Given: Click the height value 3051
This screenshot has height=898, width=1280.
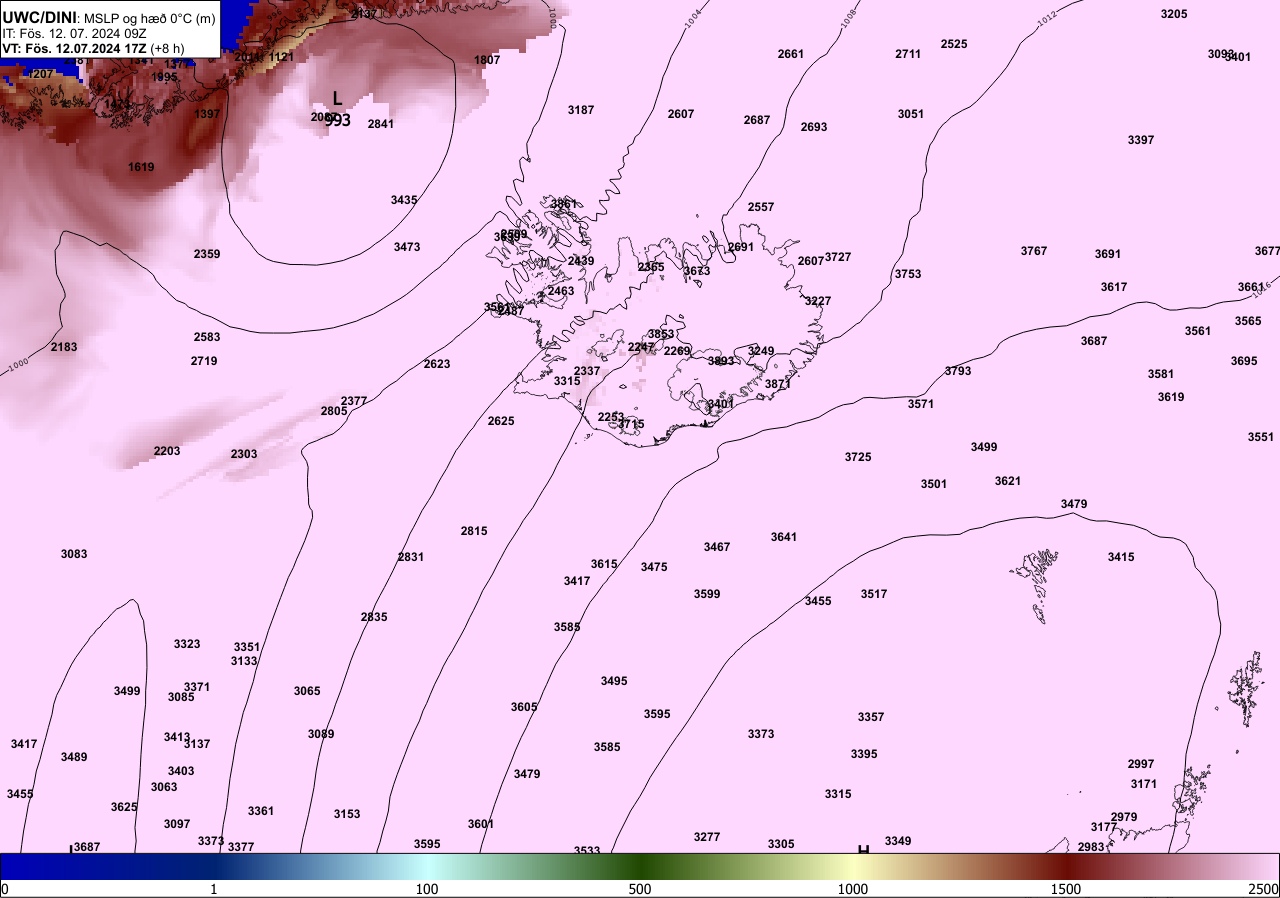Looking at the screenshot, I should click(x=911, y=114).
